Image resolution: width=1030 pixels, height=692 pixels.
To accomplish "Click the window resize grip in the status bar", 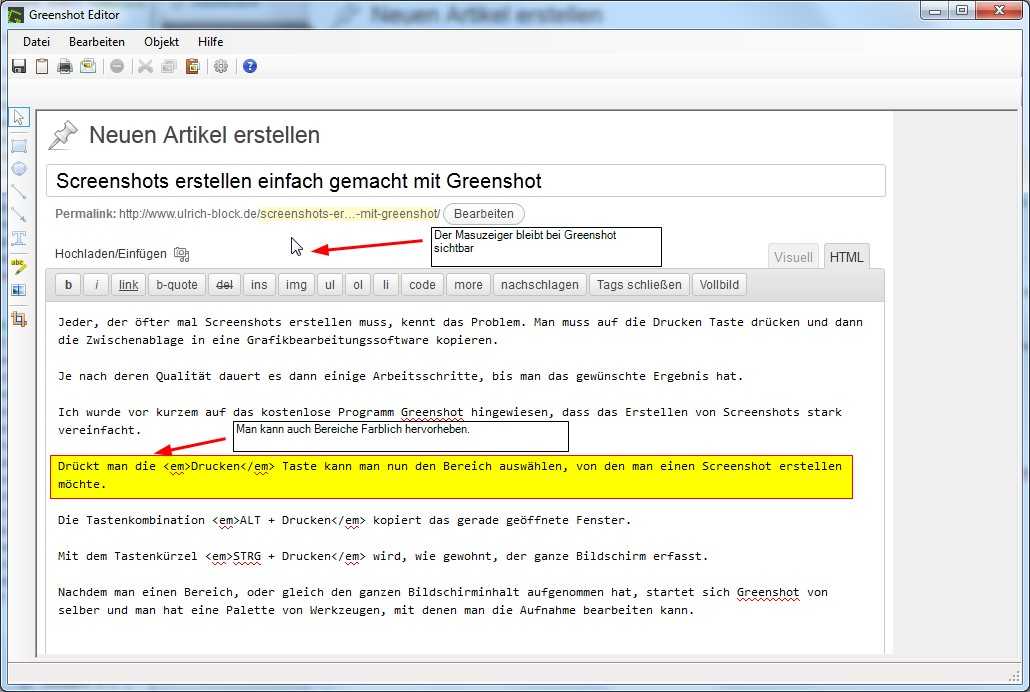I will tap(1015, 676).
